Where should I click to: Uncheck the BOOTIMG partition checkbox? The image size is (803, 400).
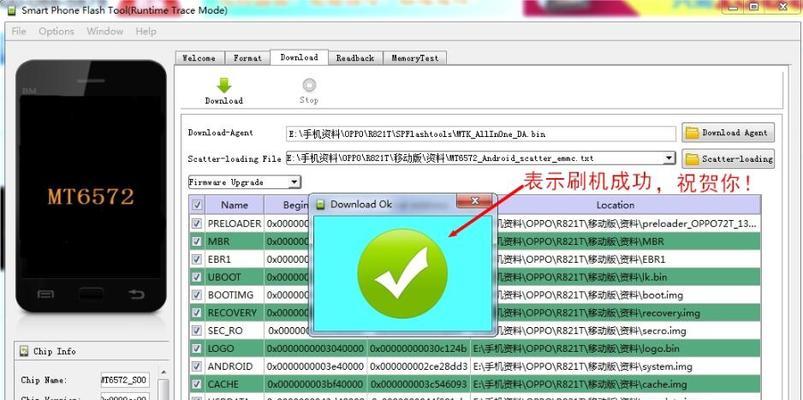tap(197, 295)
